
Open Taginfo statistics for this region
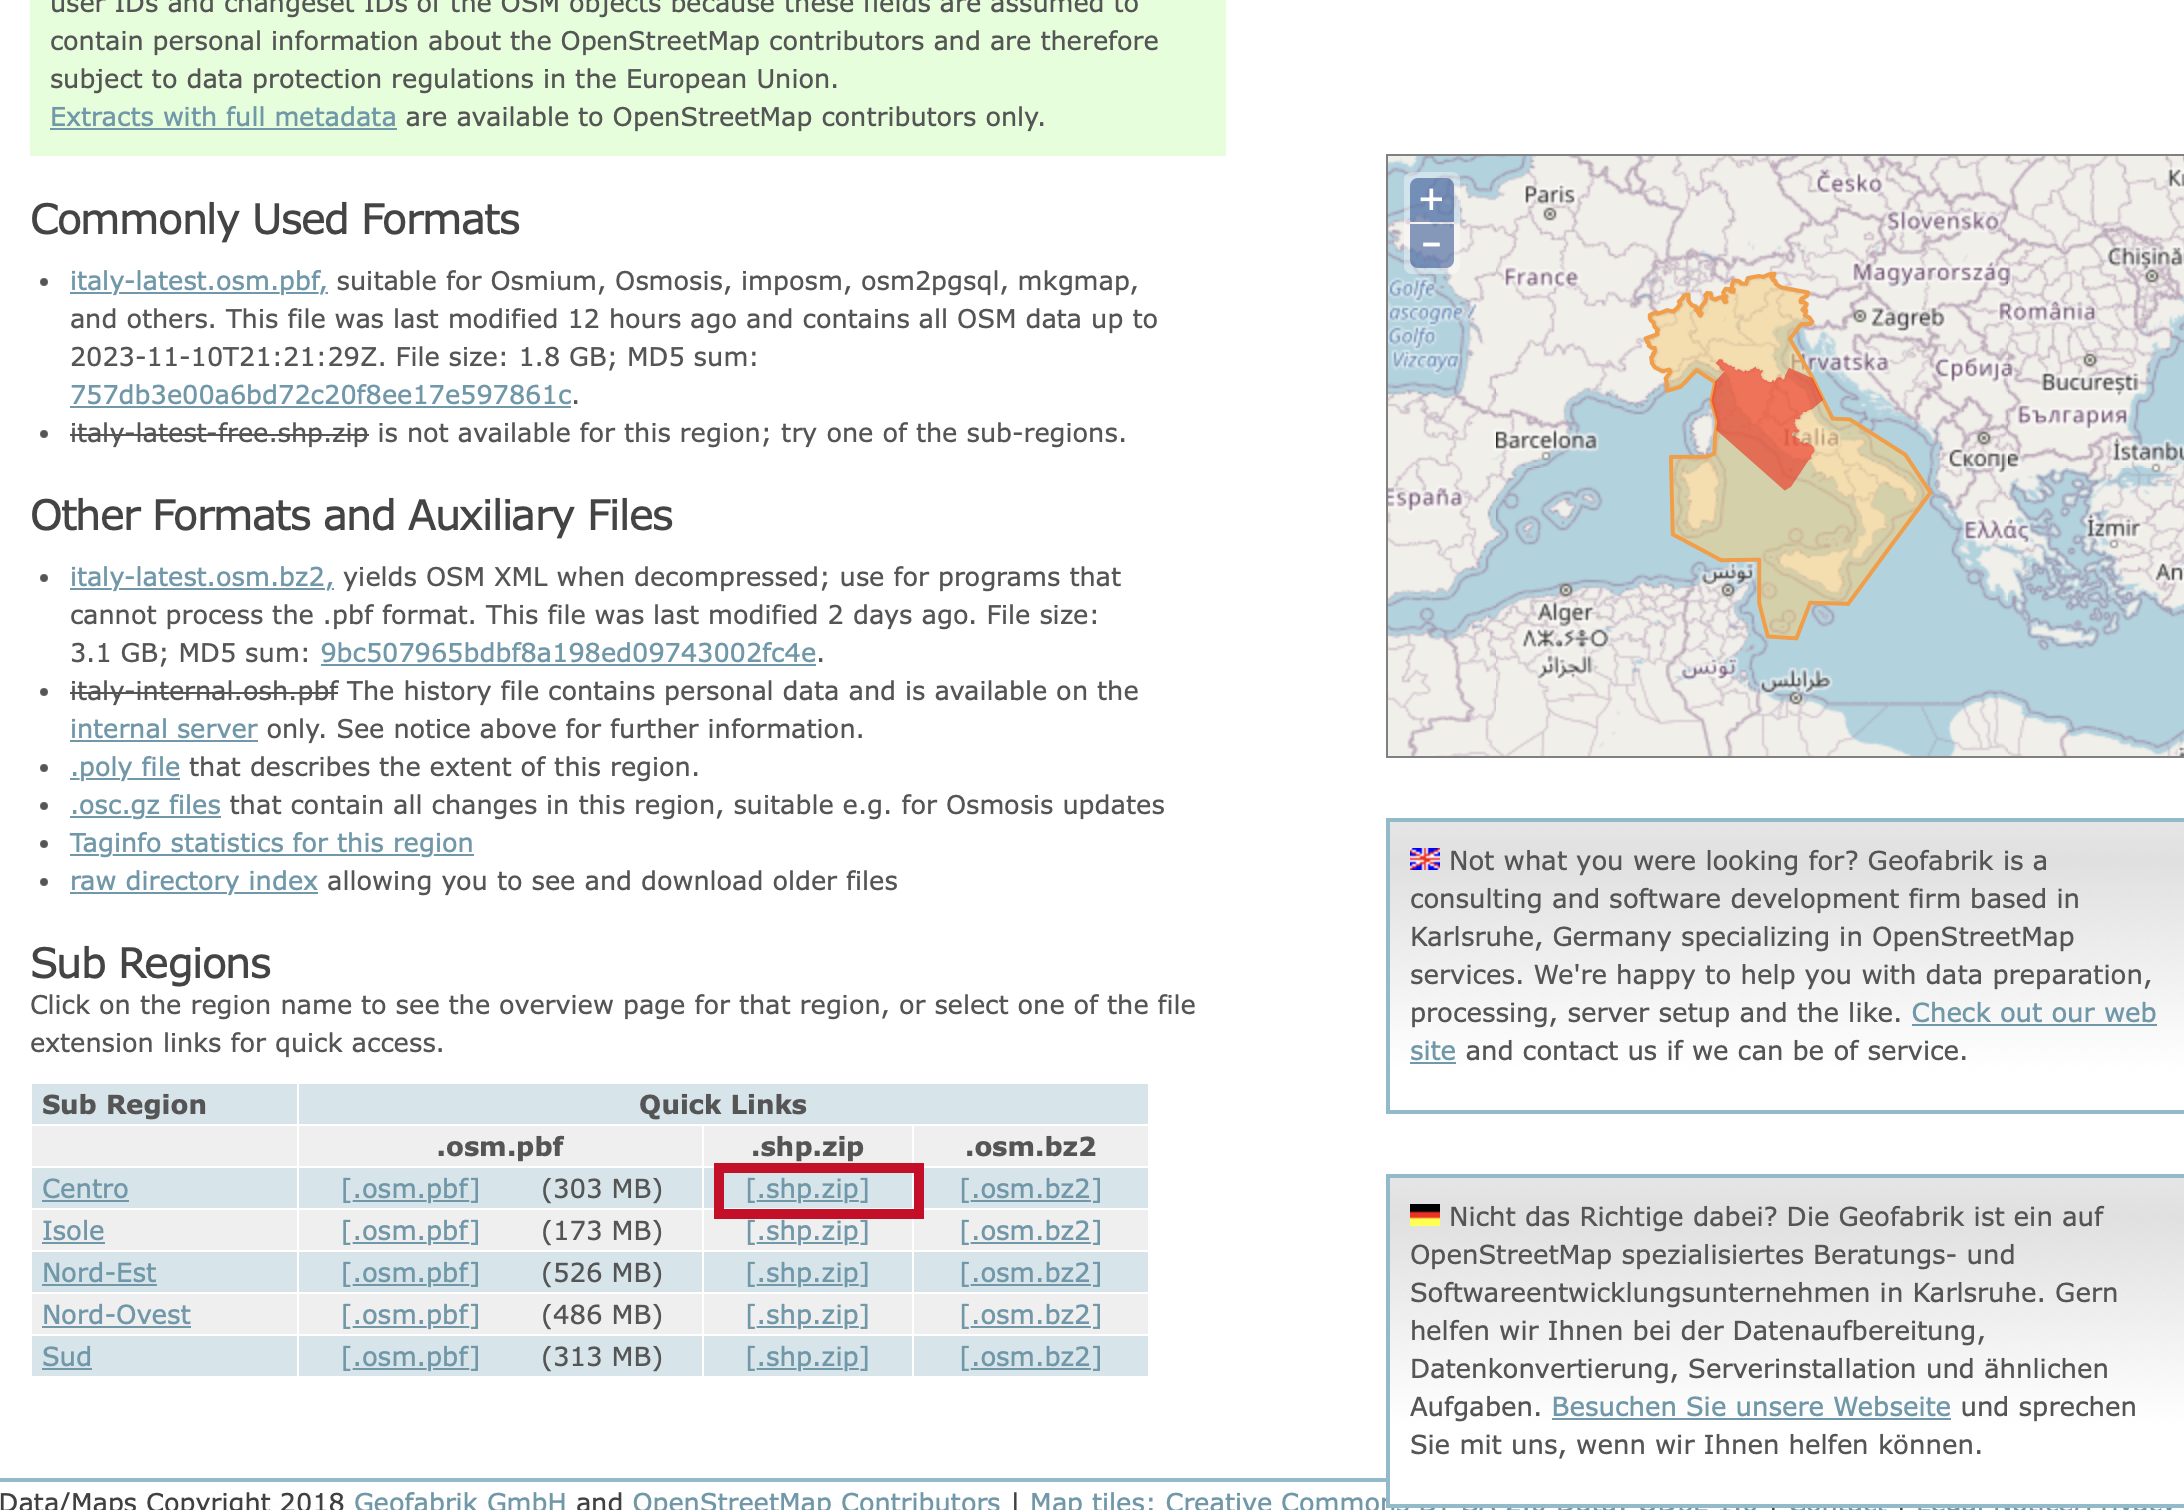[x=271, y=843]
